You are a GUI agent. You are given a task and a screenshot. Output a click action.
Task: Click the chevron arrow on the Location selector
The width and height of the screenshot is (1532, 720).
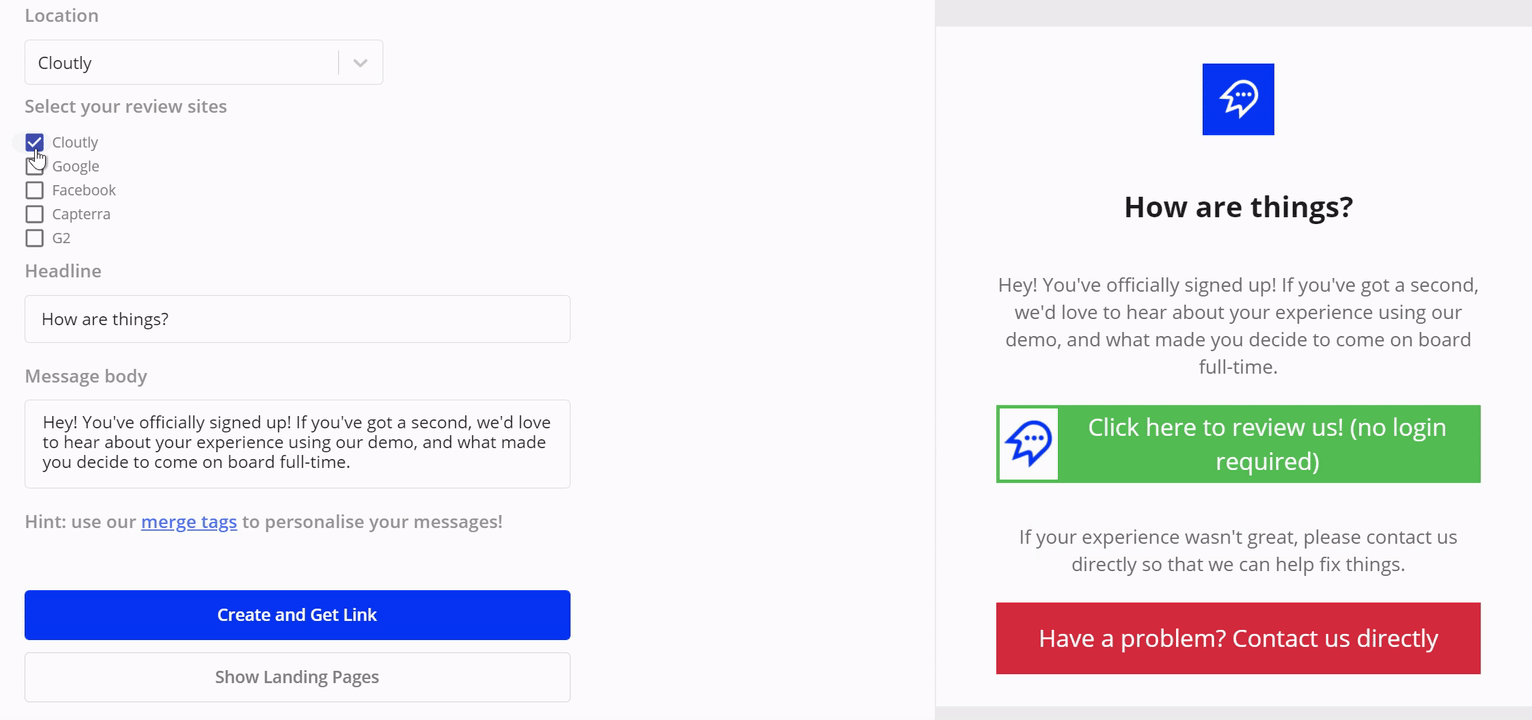point(360,62)
